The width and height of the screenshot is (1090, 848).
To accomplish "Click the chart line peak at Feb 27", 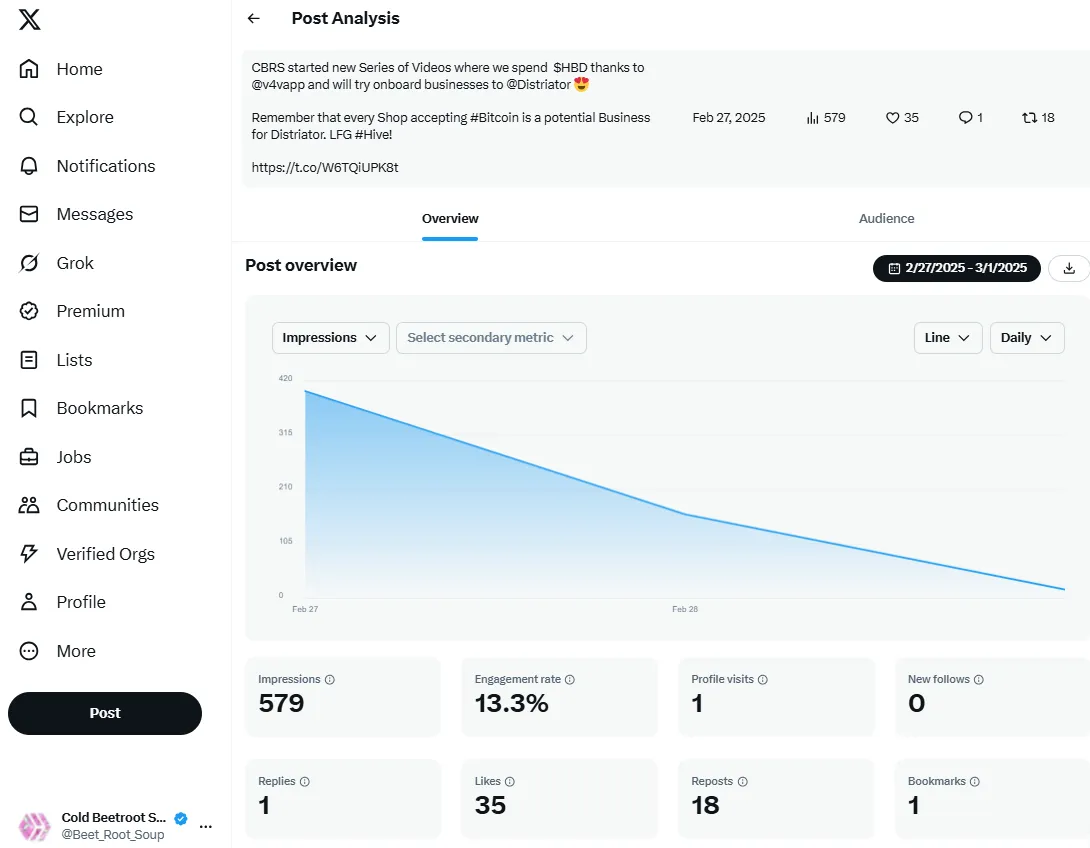I will tap(306, 391).
